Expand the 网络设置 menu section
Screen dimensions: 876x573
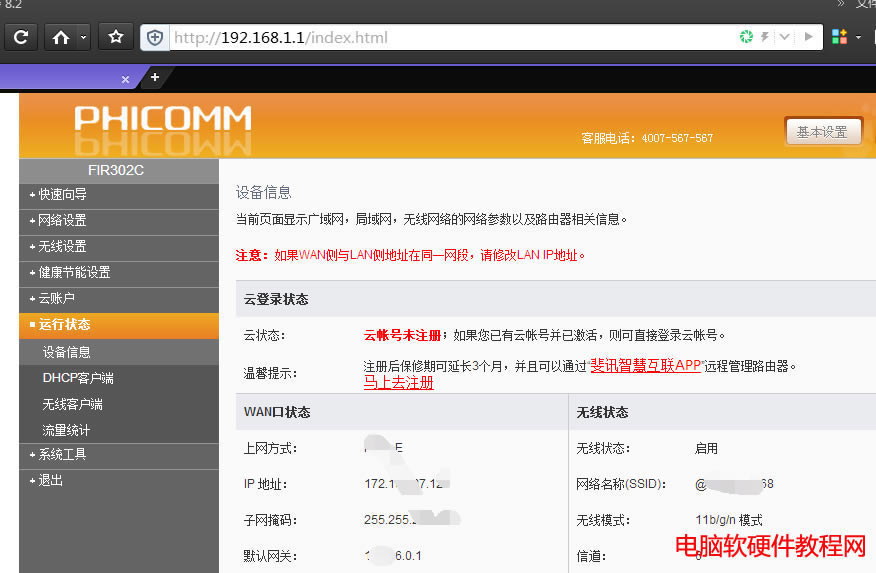pos(62,220)
